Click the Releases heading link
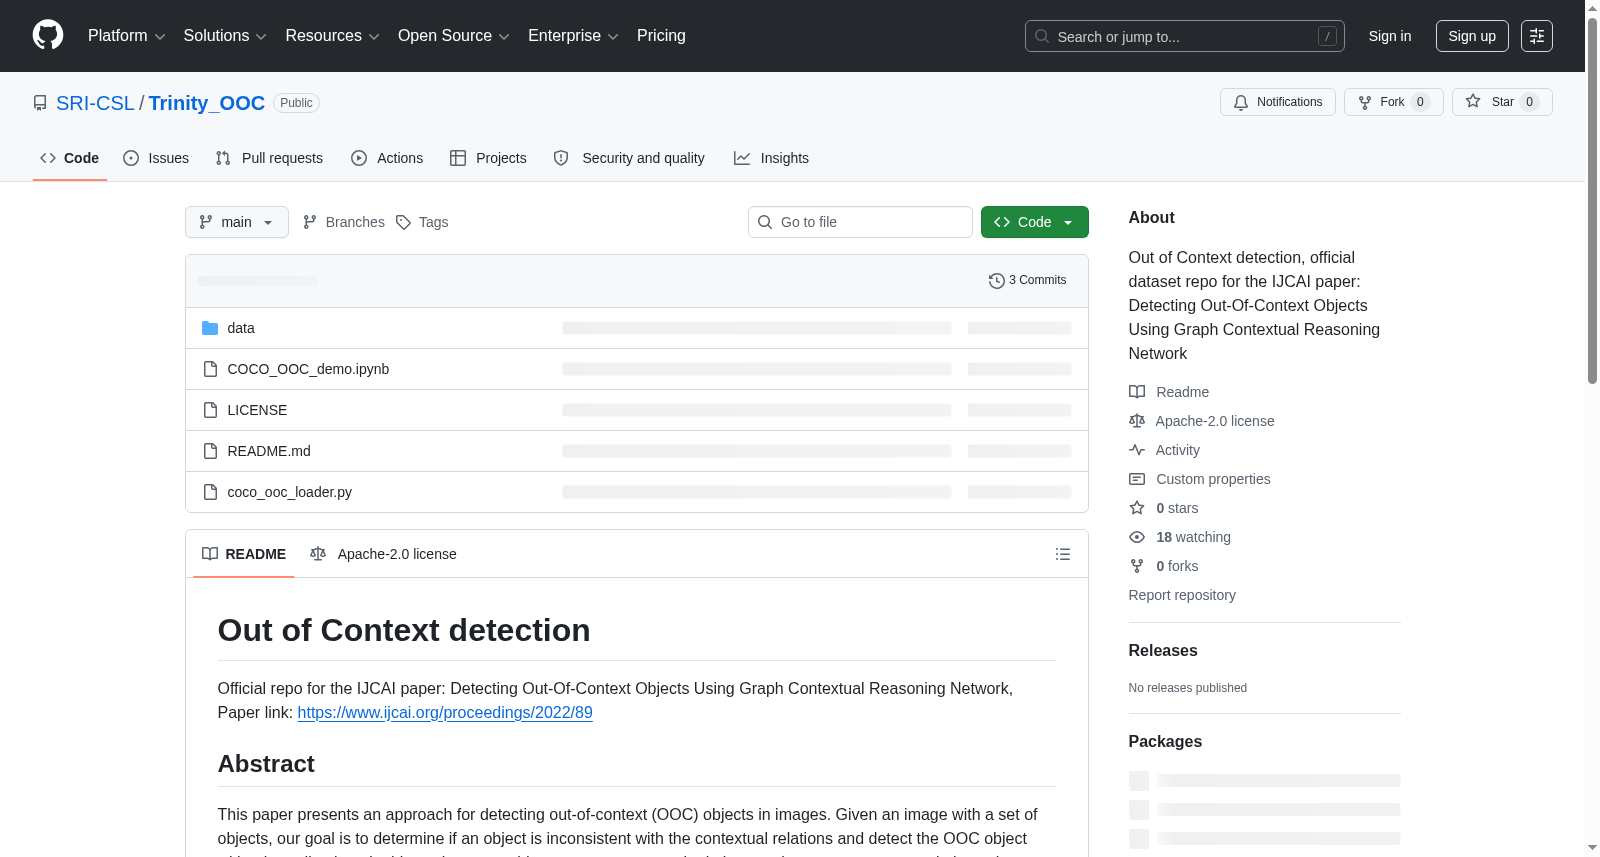 [1163, 651]
